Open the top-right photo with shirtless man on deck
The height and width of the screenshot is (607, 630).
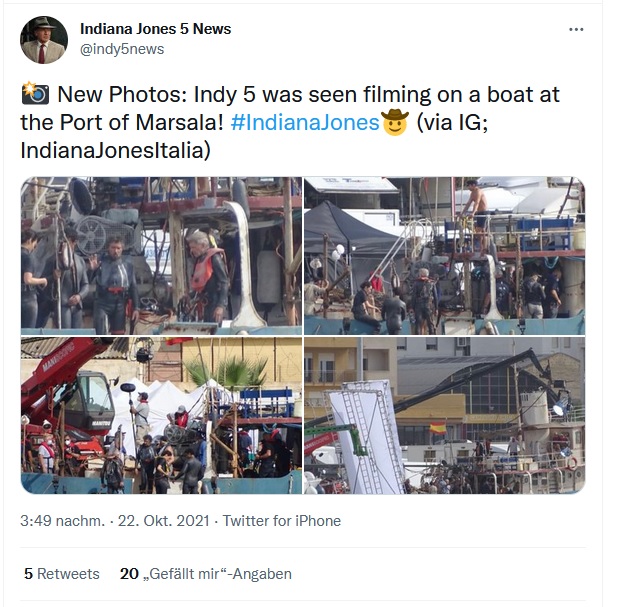444,256
